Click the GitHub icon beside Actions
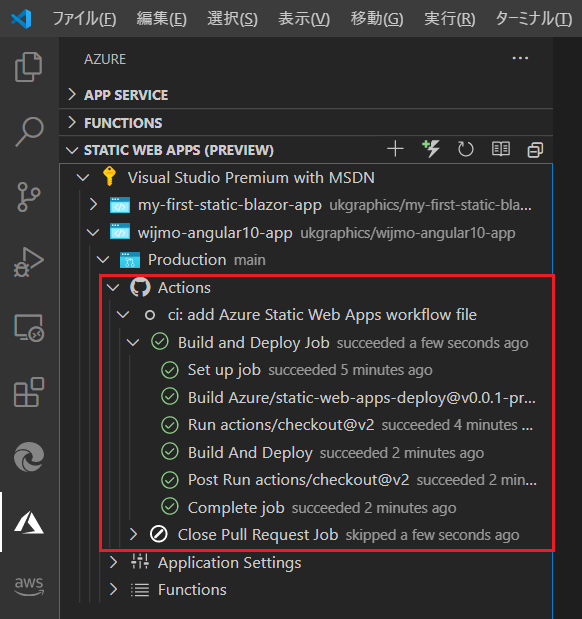582x619 pixels. (x=140, y=287)
